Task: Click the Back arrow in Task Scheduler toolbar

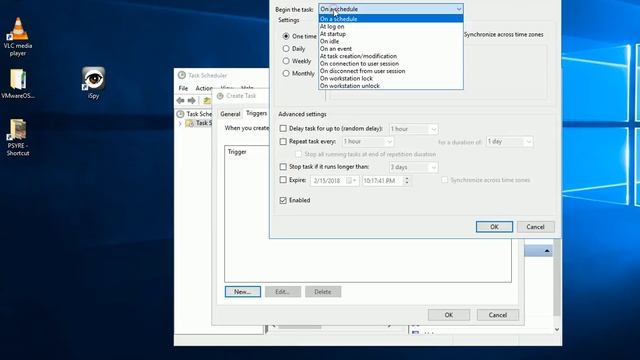Action: [x=180, y=100]
